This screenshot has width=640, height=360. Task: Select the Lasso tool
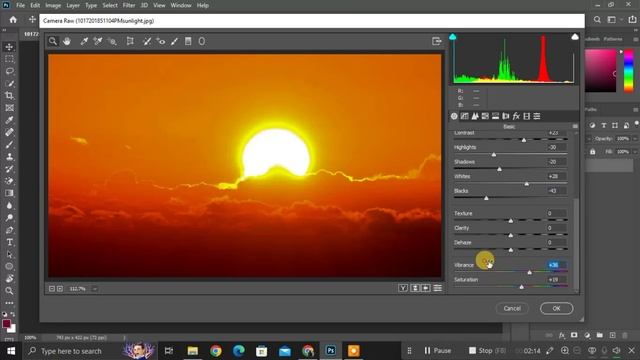pos(9,71)
